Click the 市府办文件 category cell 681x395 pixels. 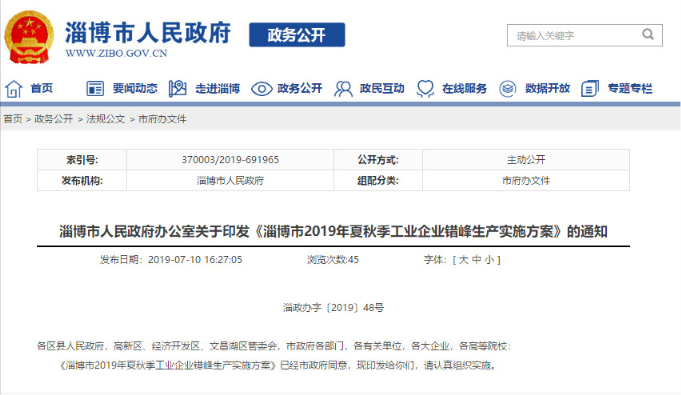tap(526, 181)
